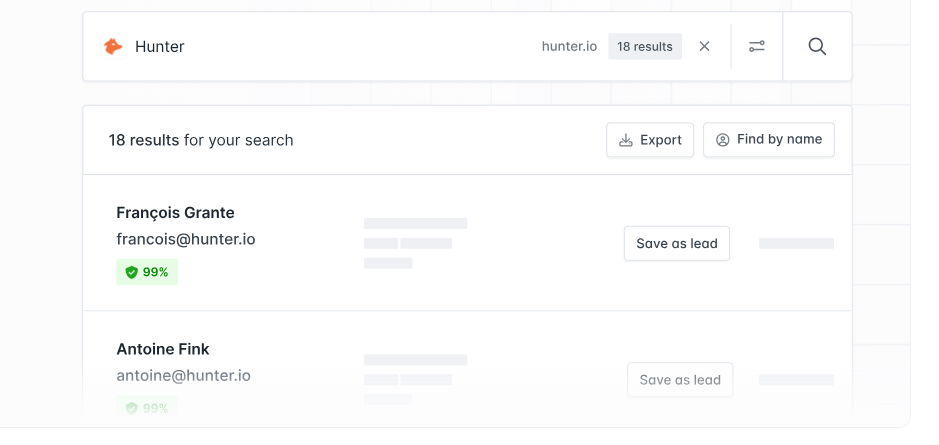Clear the search with the X icon

pyautogui.click(x=705, y=46)
